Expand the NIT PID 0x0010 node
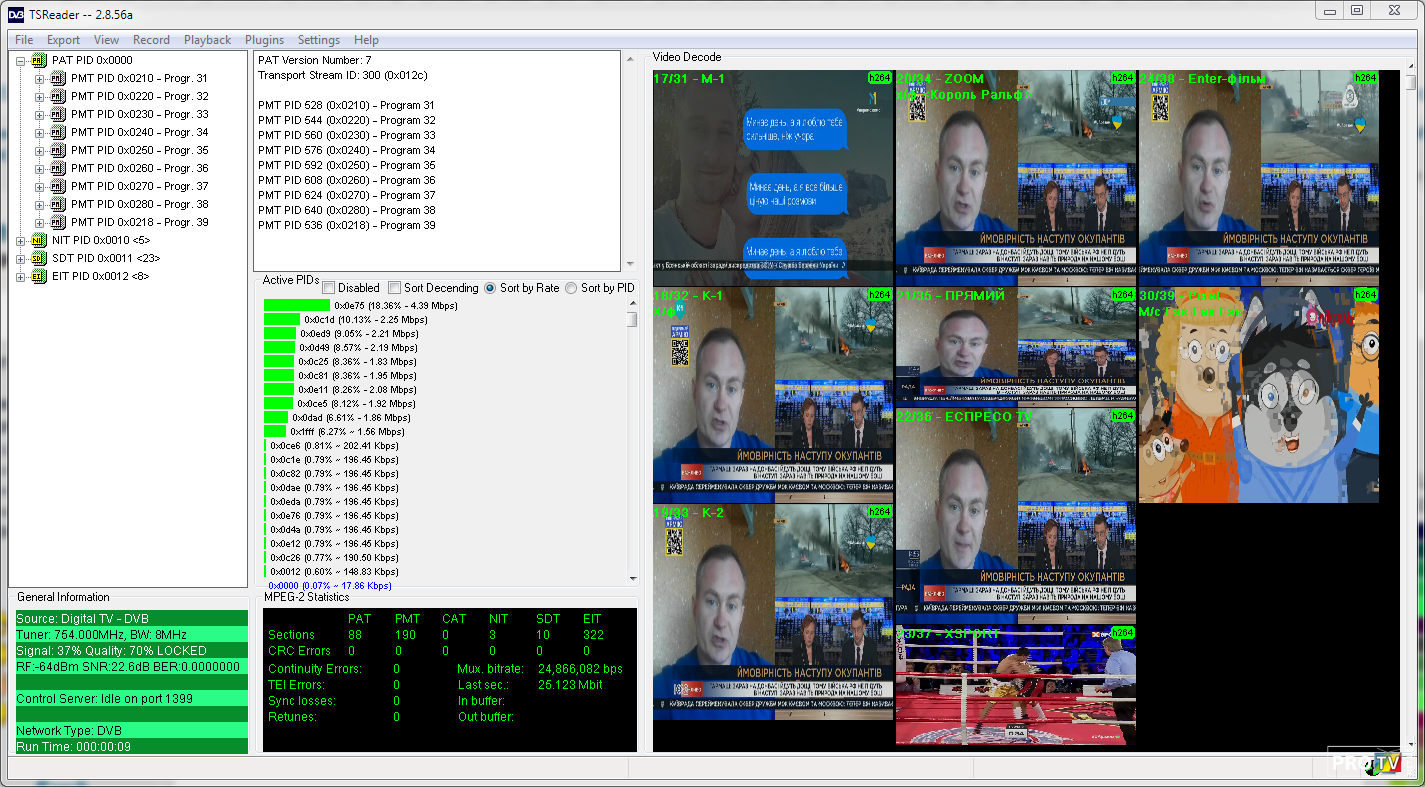This screenshot has width=1425, height=787. (x=21, y=240)
